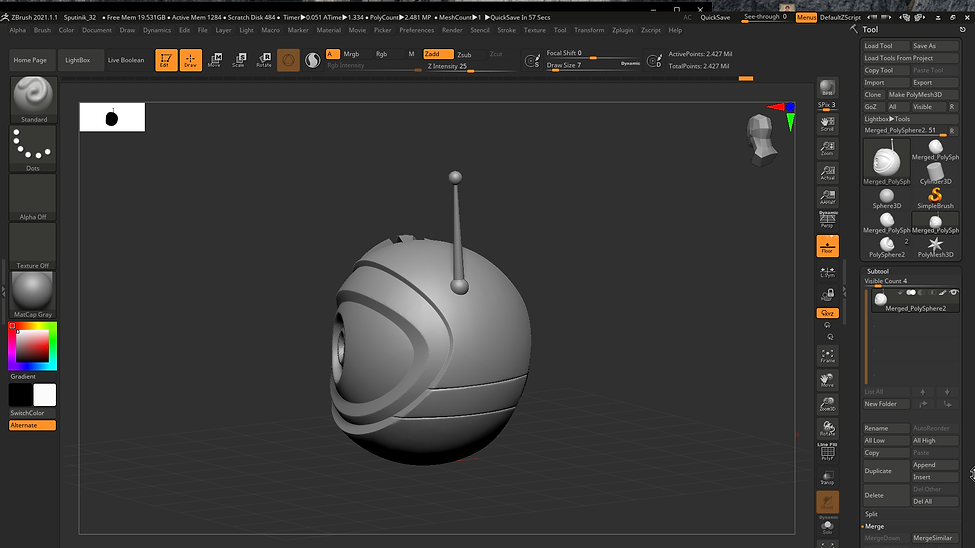Click the silhouette thumbnail preview in canvas
975x548 pixels.
coord(112,117)
